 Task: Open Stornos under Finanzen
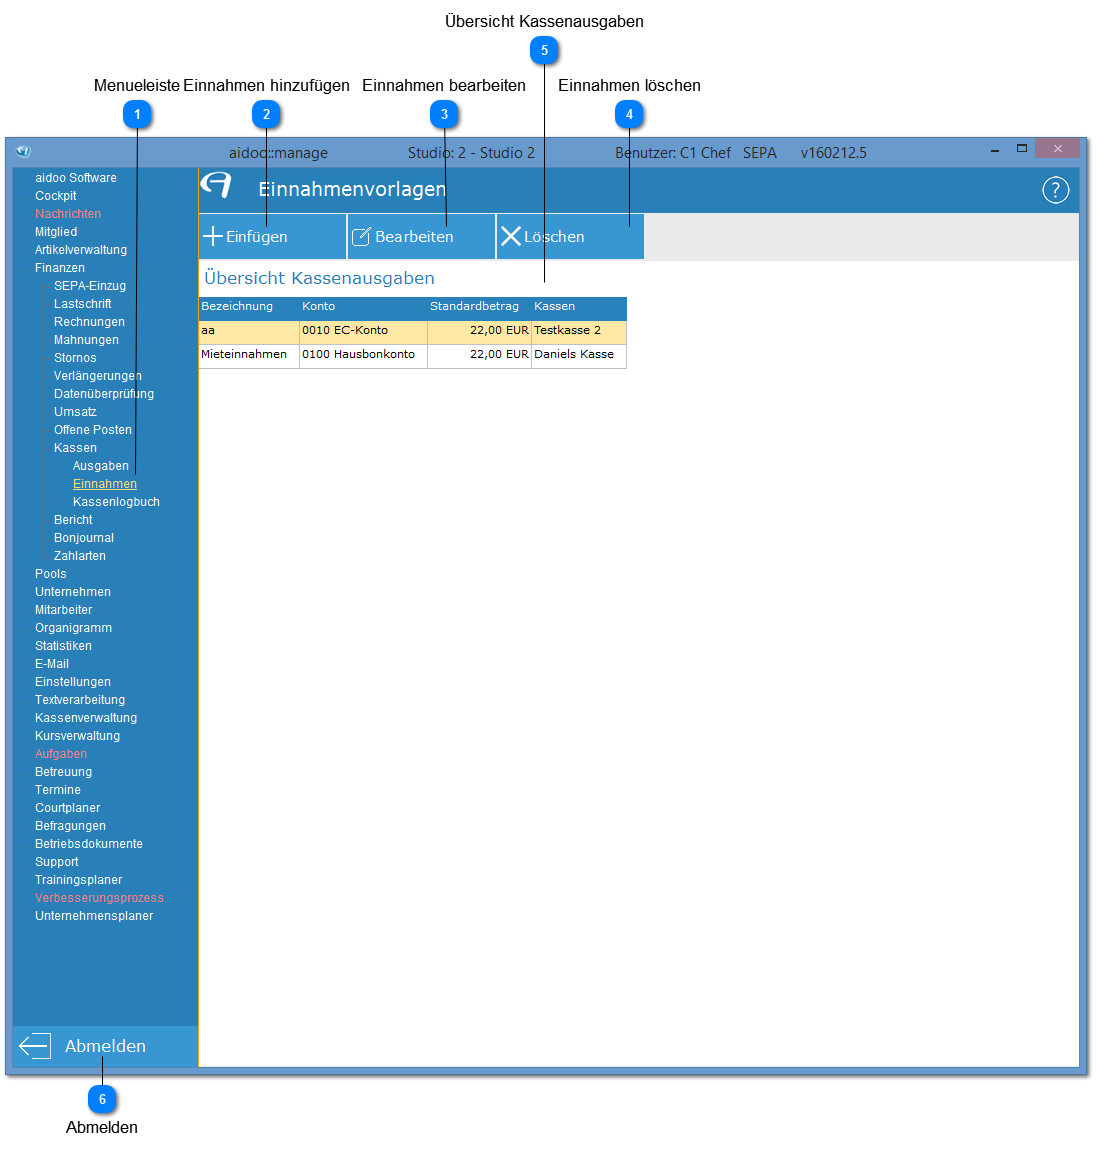75,358
